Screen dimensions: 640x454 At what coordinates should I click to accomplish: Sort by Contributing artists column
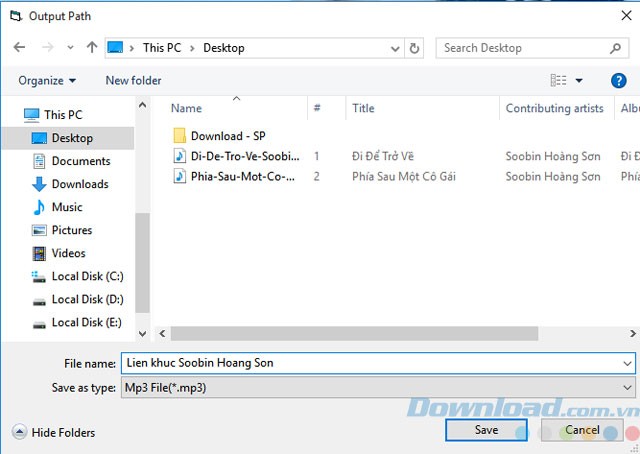coord(554,108)
